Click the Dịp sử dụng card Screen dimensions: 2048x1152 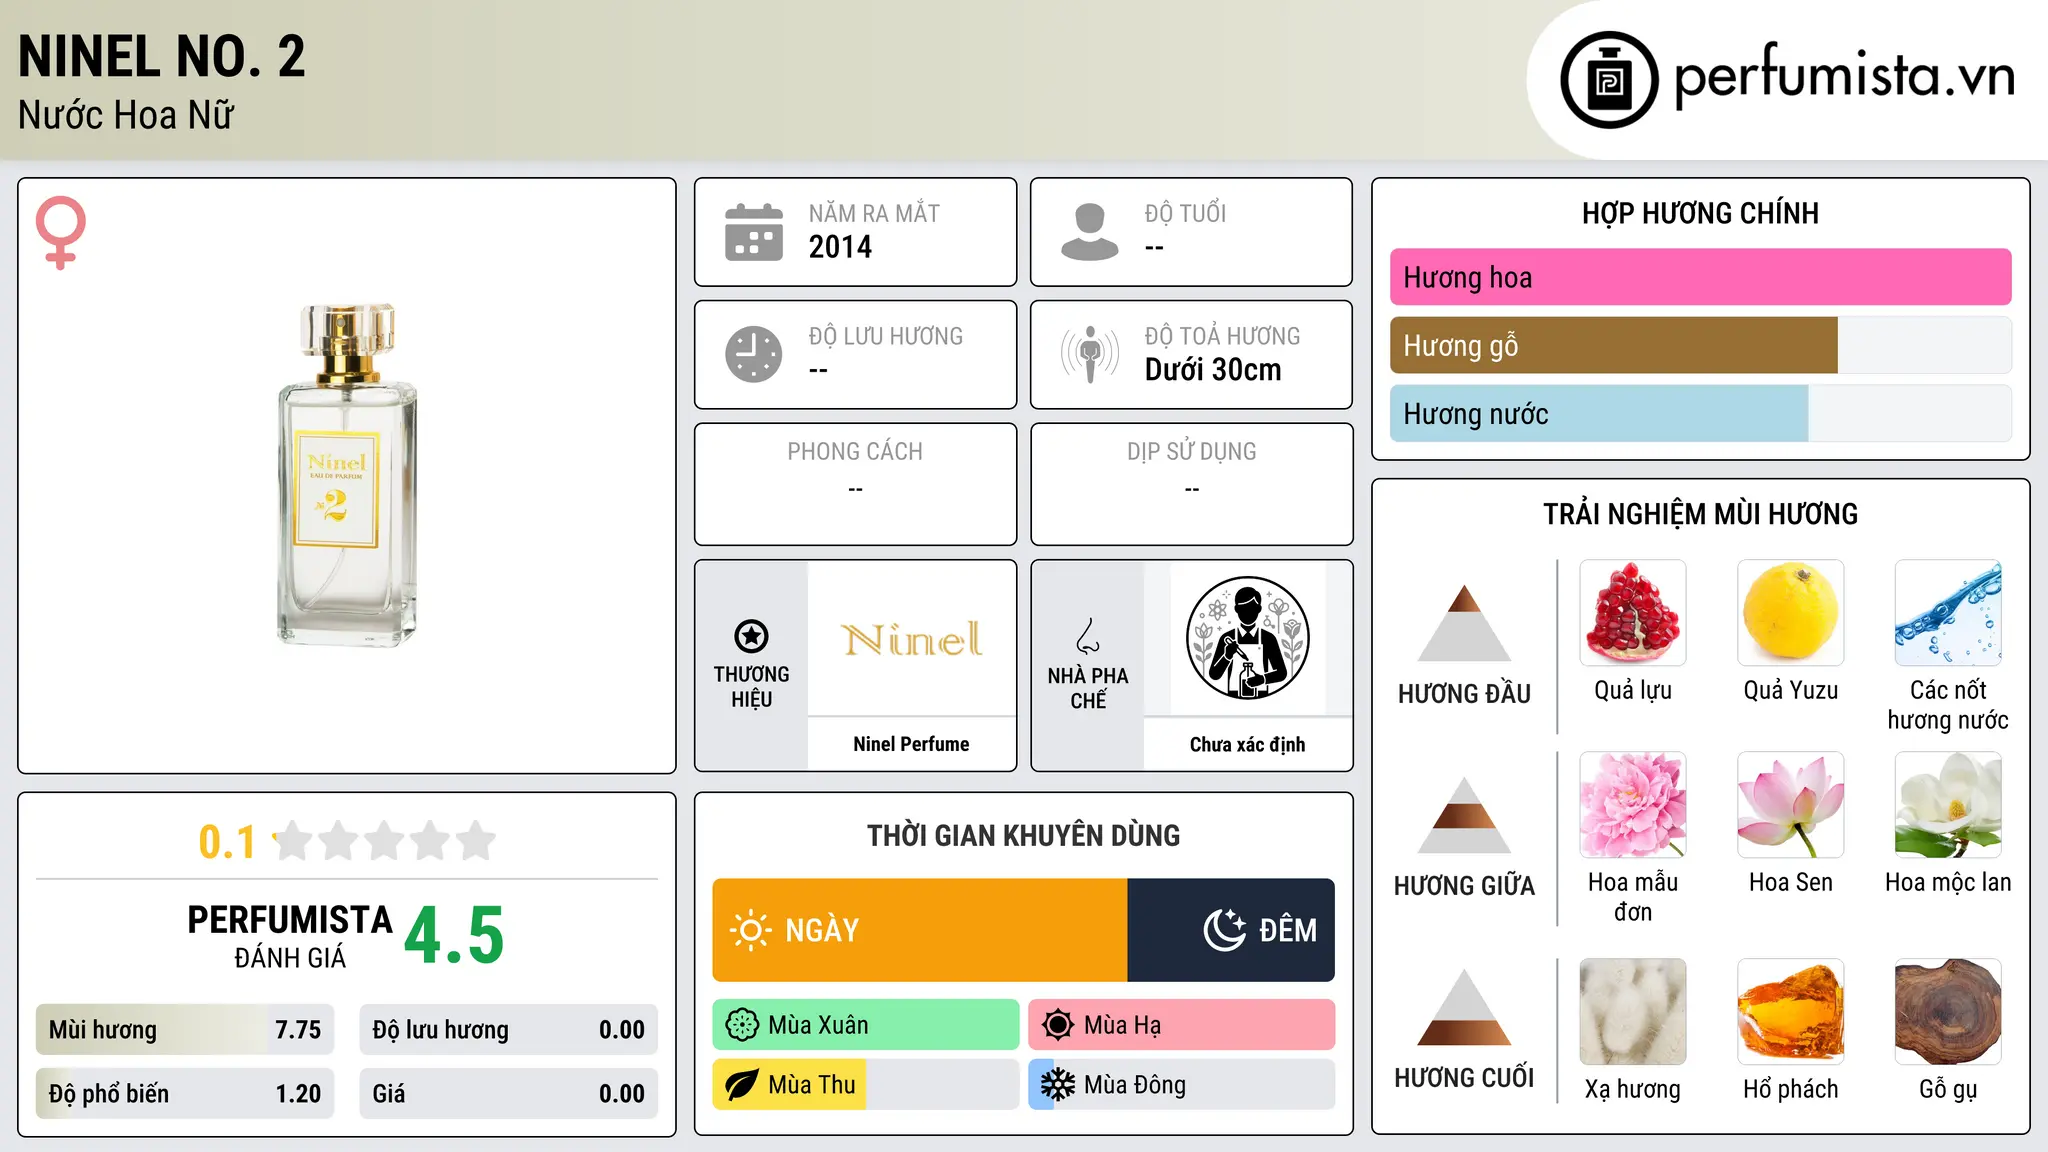click(x=1192, y=484)
